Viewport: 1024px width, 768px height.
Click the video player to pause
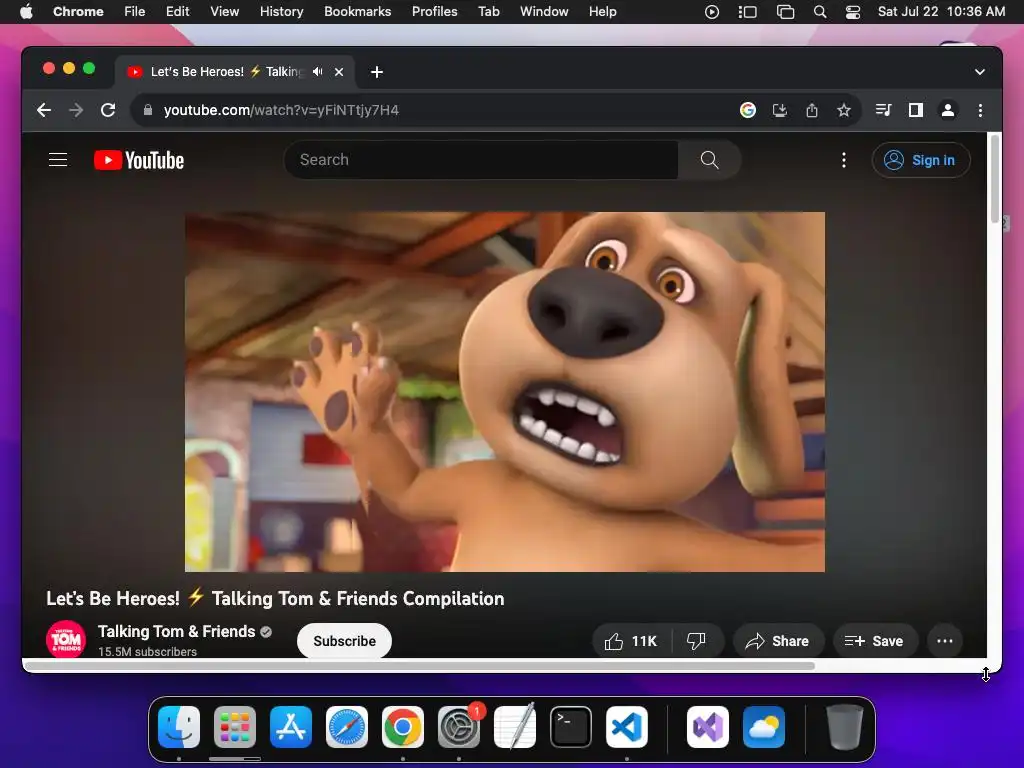point(505,392)
